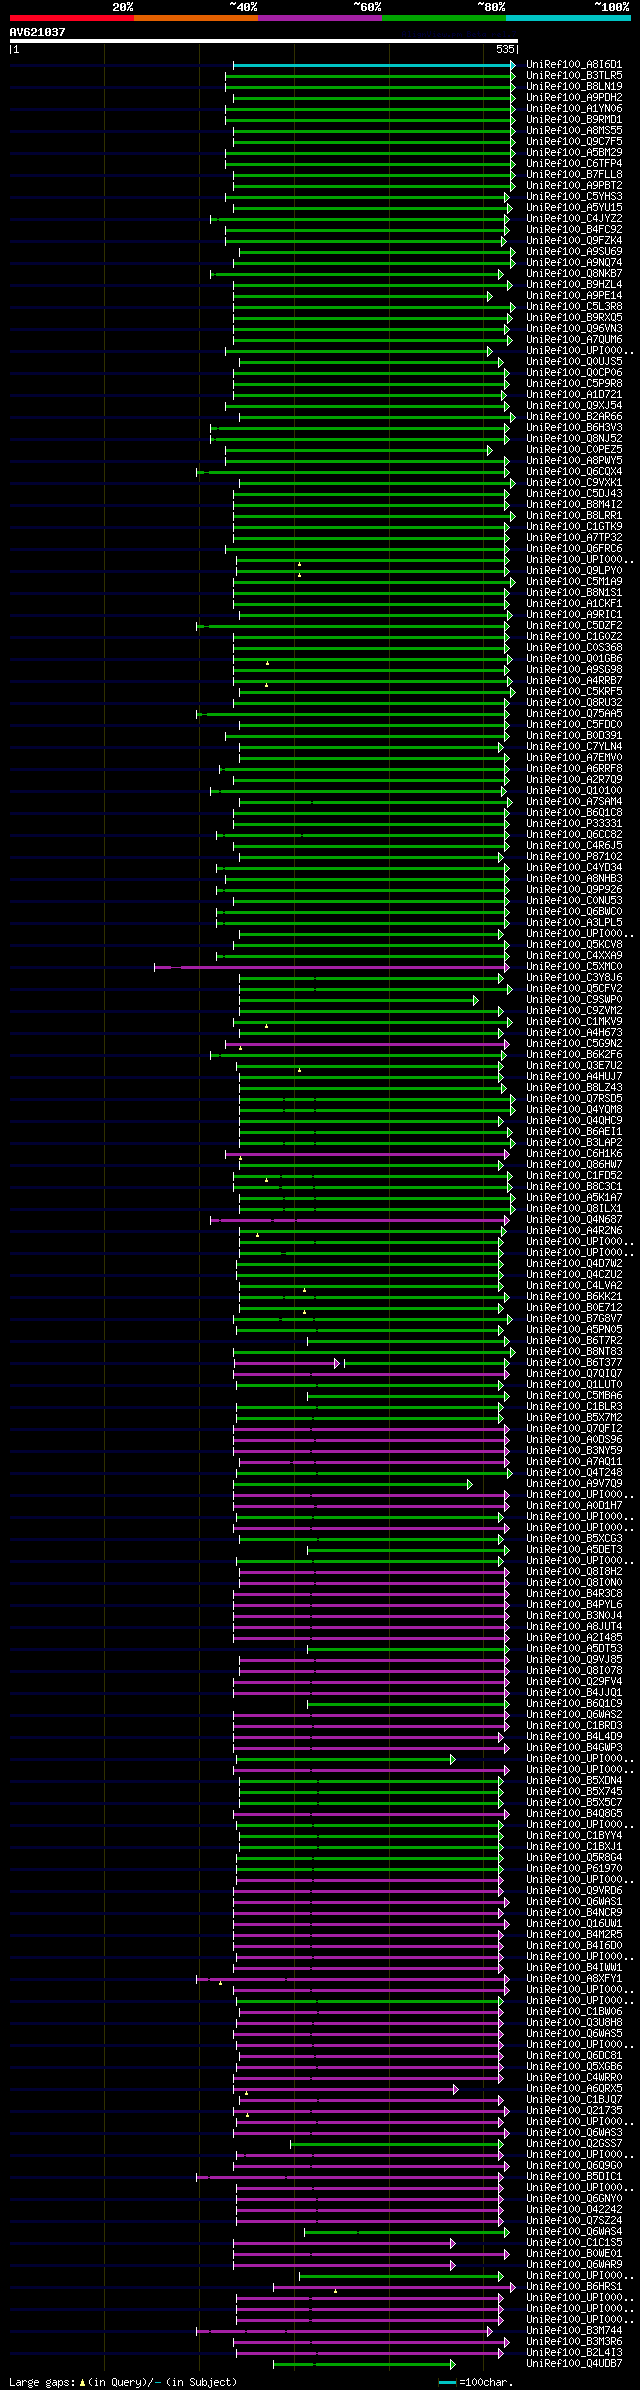640x2390 pixels.
Task: Select UniRef100_Q9LPY0 label
Action: (x=574, y=571)
